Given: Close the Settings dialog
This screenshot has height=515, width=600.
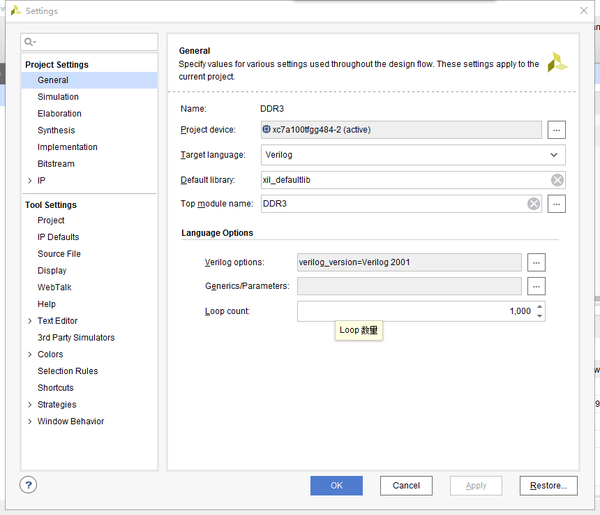Looking at the screenshot, I should [x=584, y=11].
